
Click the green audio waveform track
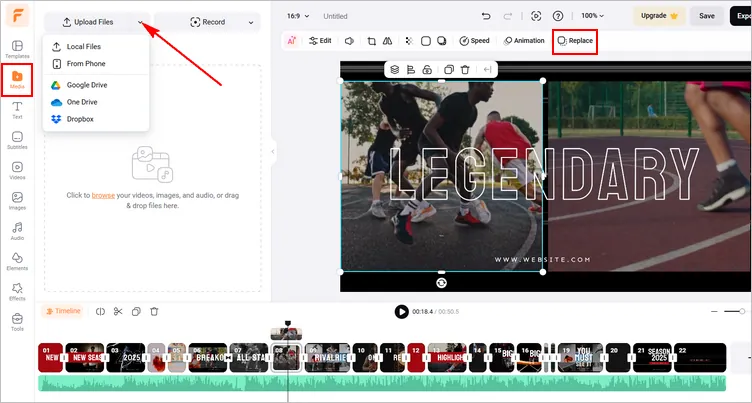(x=382, y=383)
